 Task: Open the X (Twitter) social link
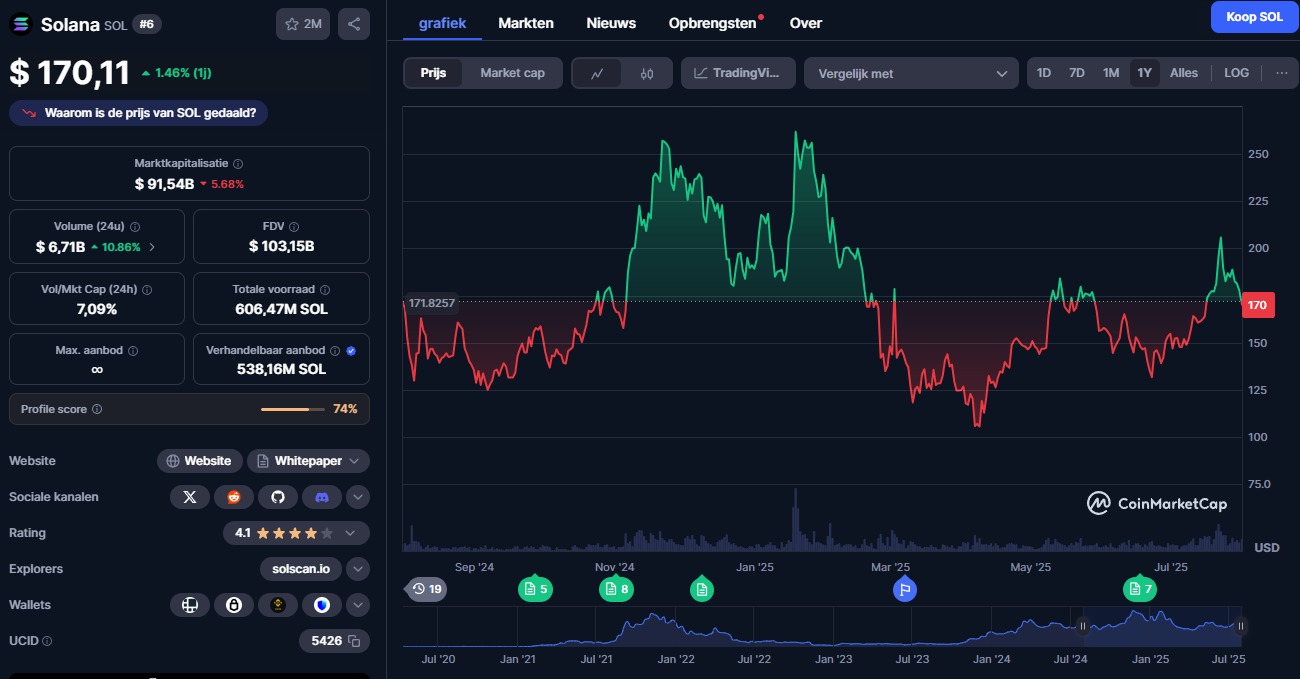(190, 497)
